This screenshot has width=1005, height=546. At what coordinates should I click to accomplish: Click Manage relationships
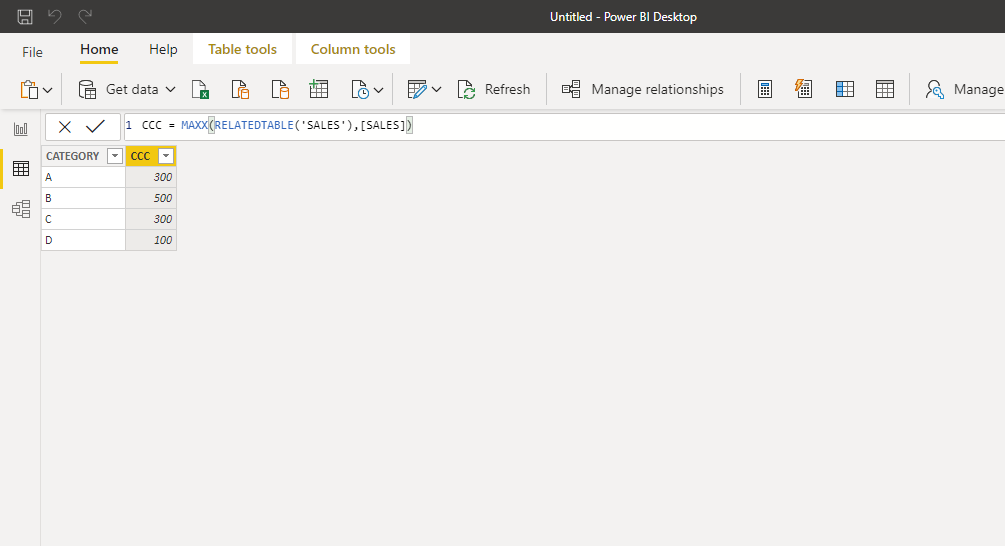pyautogui.click(x=643, y=89)
